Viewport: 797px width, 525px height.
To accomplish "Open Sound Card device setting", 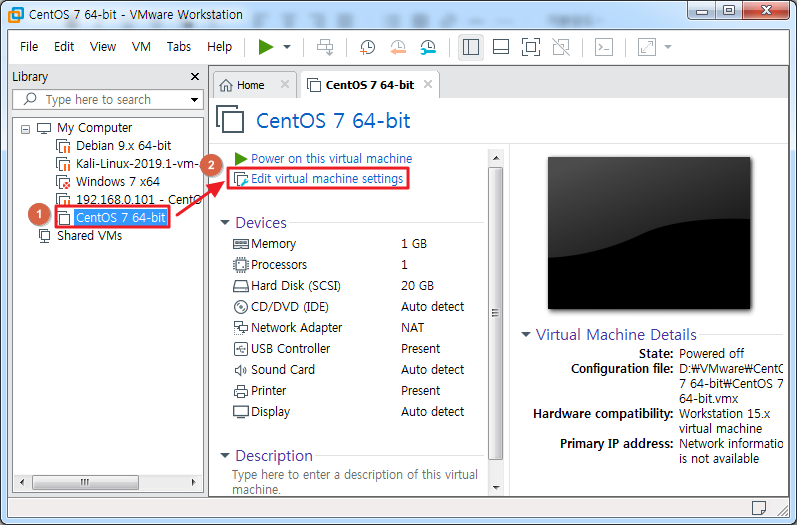I will coord(283,369).
